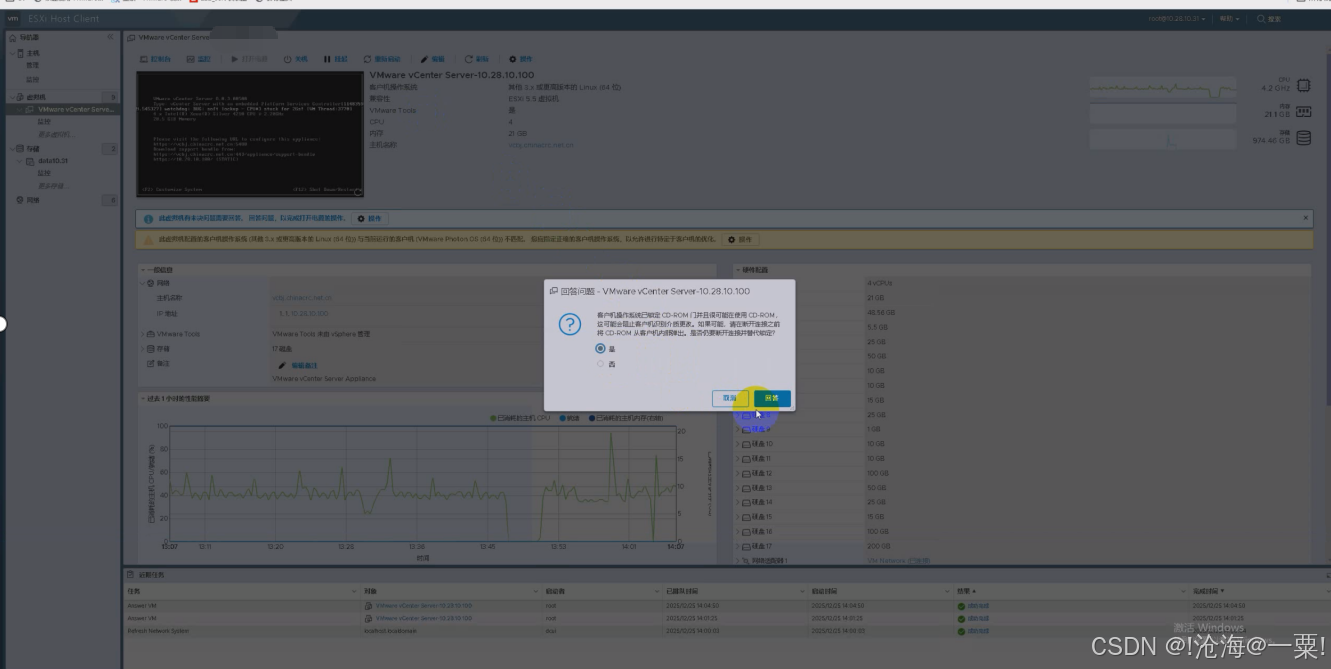Click the 打开电源 (Power on) toolbar button
Image resolution: width=1331 pixels, height=669 pixels.
pyautogui.click(x=249, y=59)
